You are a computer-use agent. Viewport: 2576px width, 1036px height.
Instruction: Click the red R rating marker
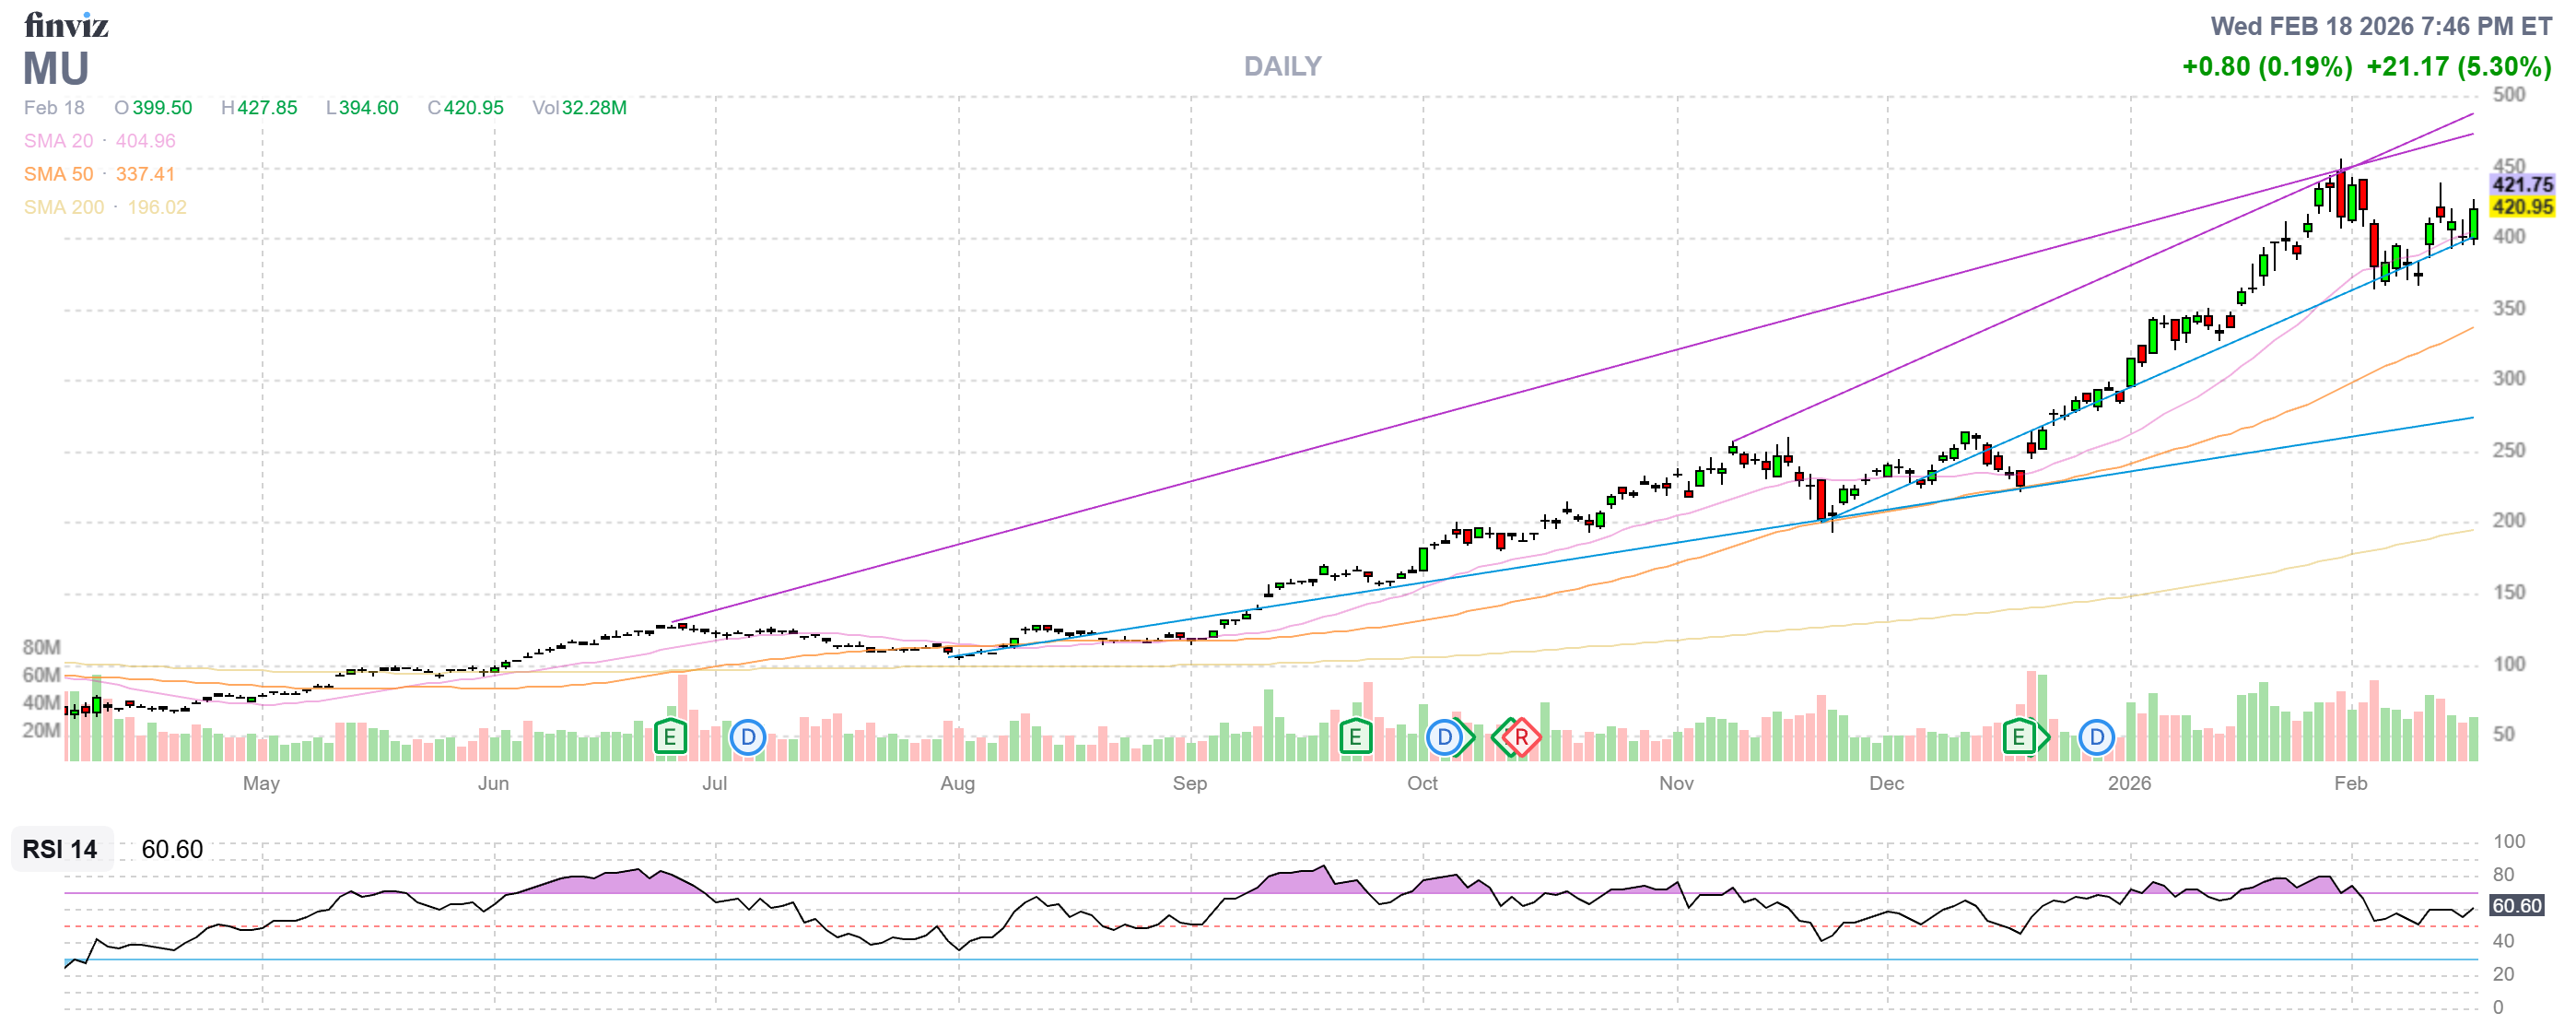tap(1520, 738)
